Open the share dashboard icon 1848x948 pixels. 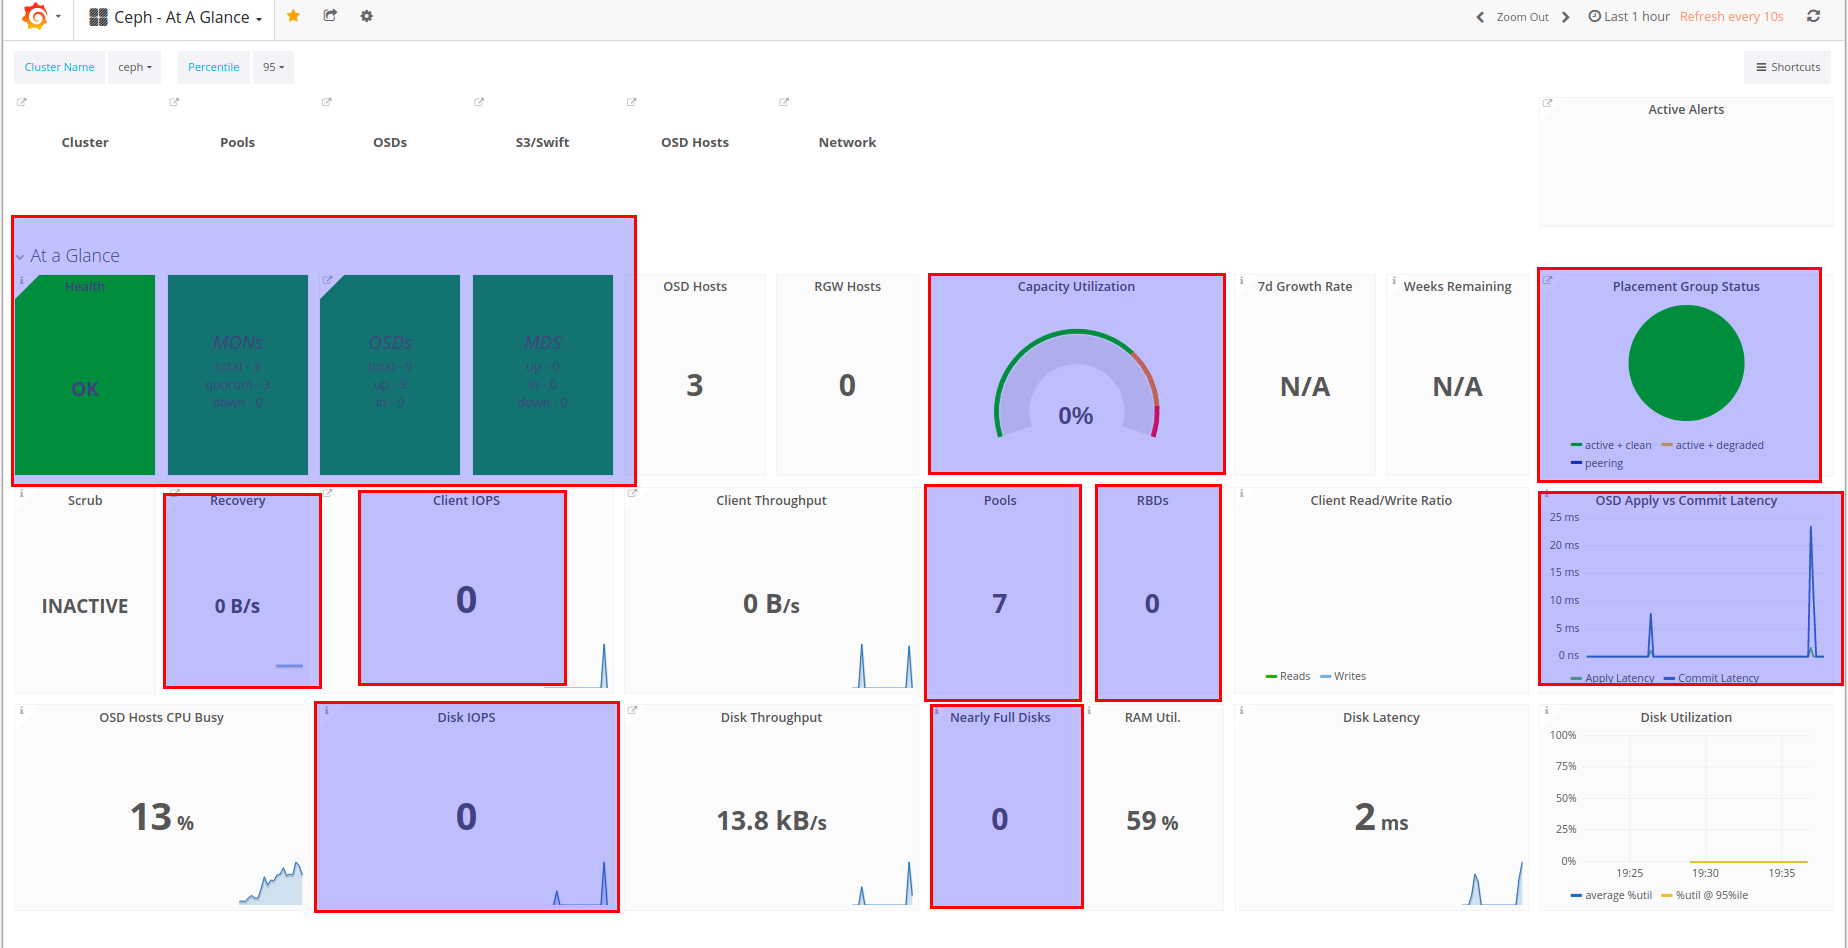tap(330, 16)
